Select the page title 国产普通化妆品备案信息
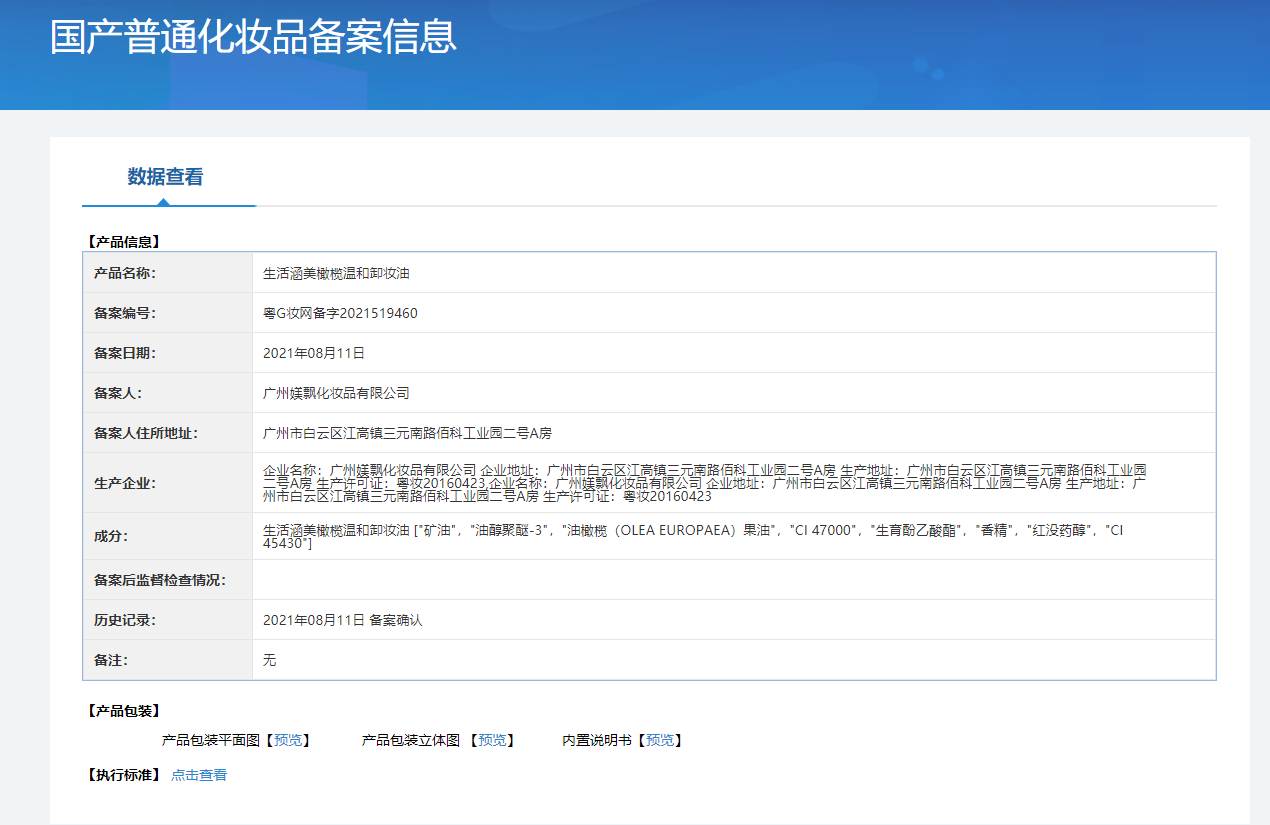 pyautogui.click(x=253, y=36)
